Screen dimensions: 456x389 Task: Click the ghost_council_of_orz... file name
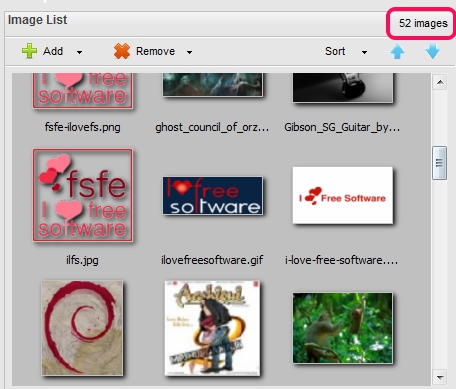(x=212, y=127)
